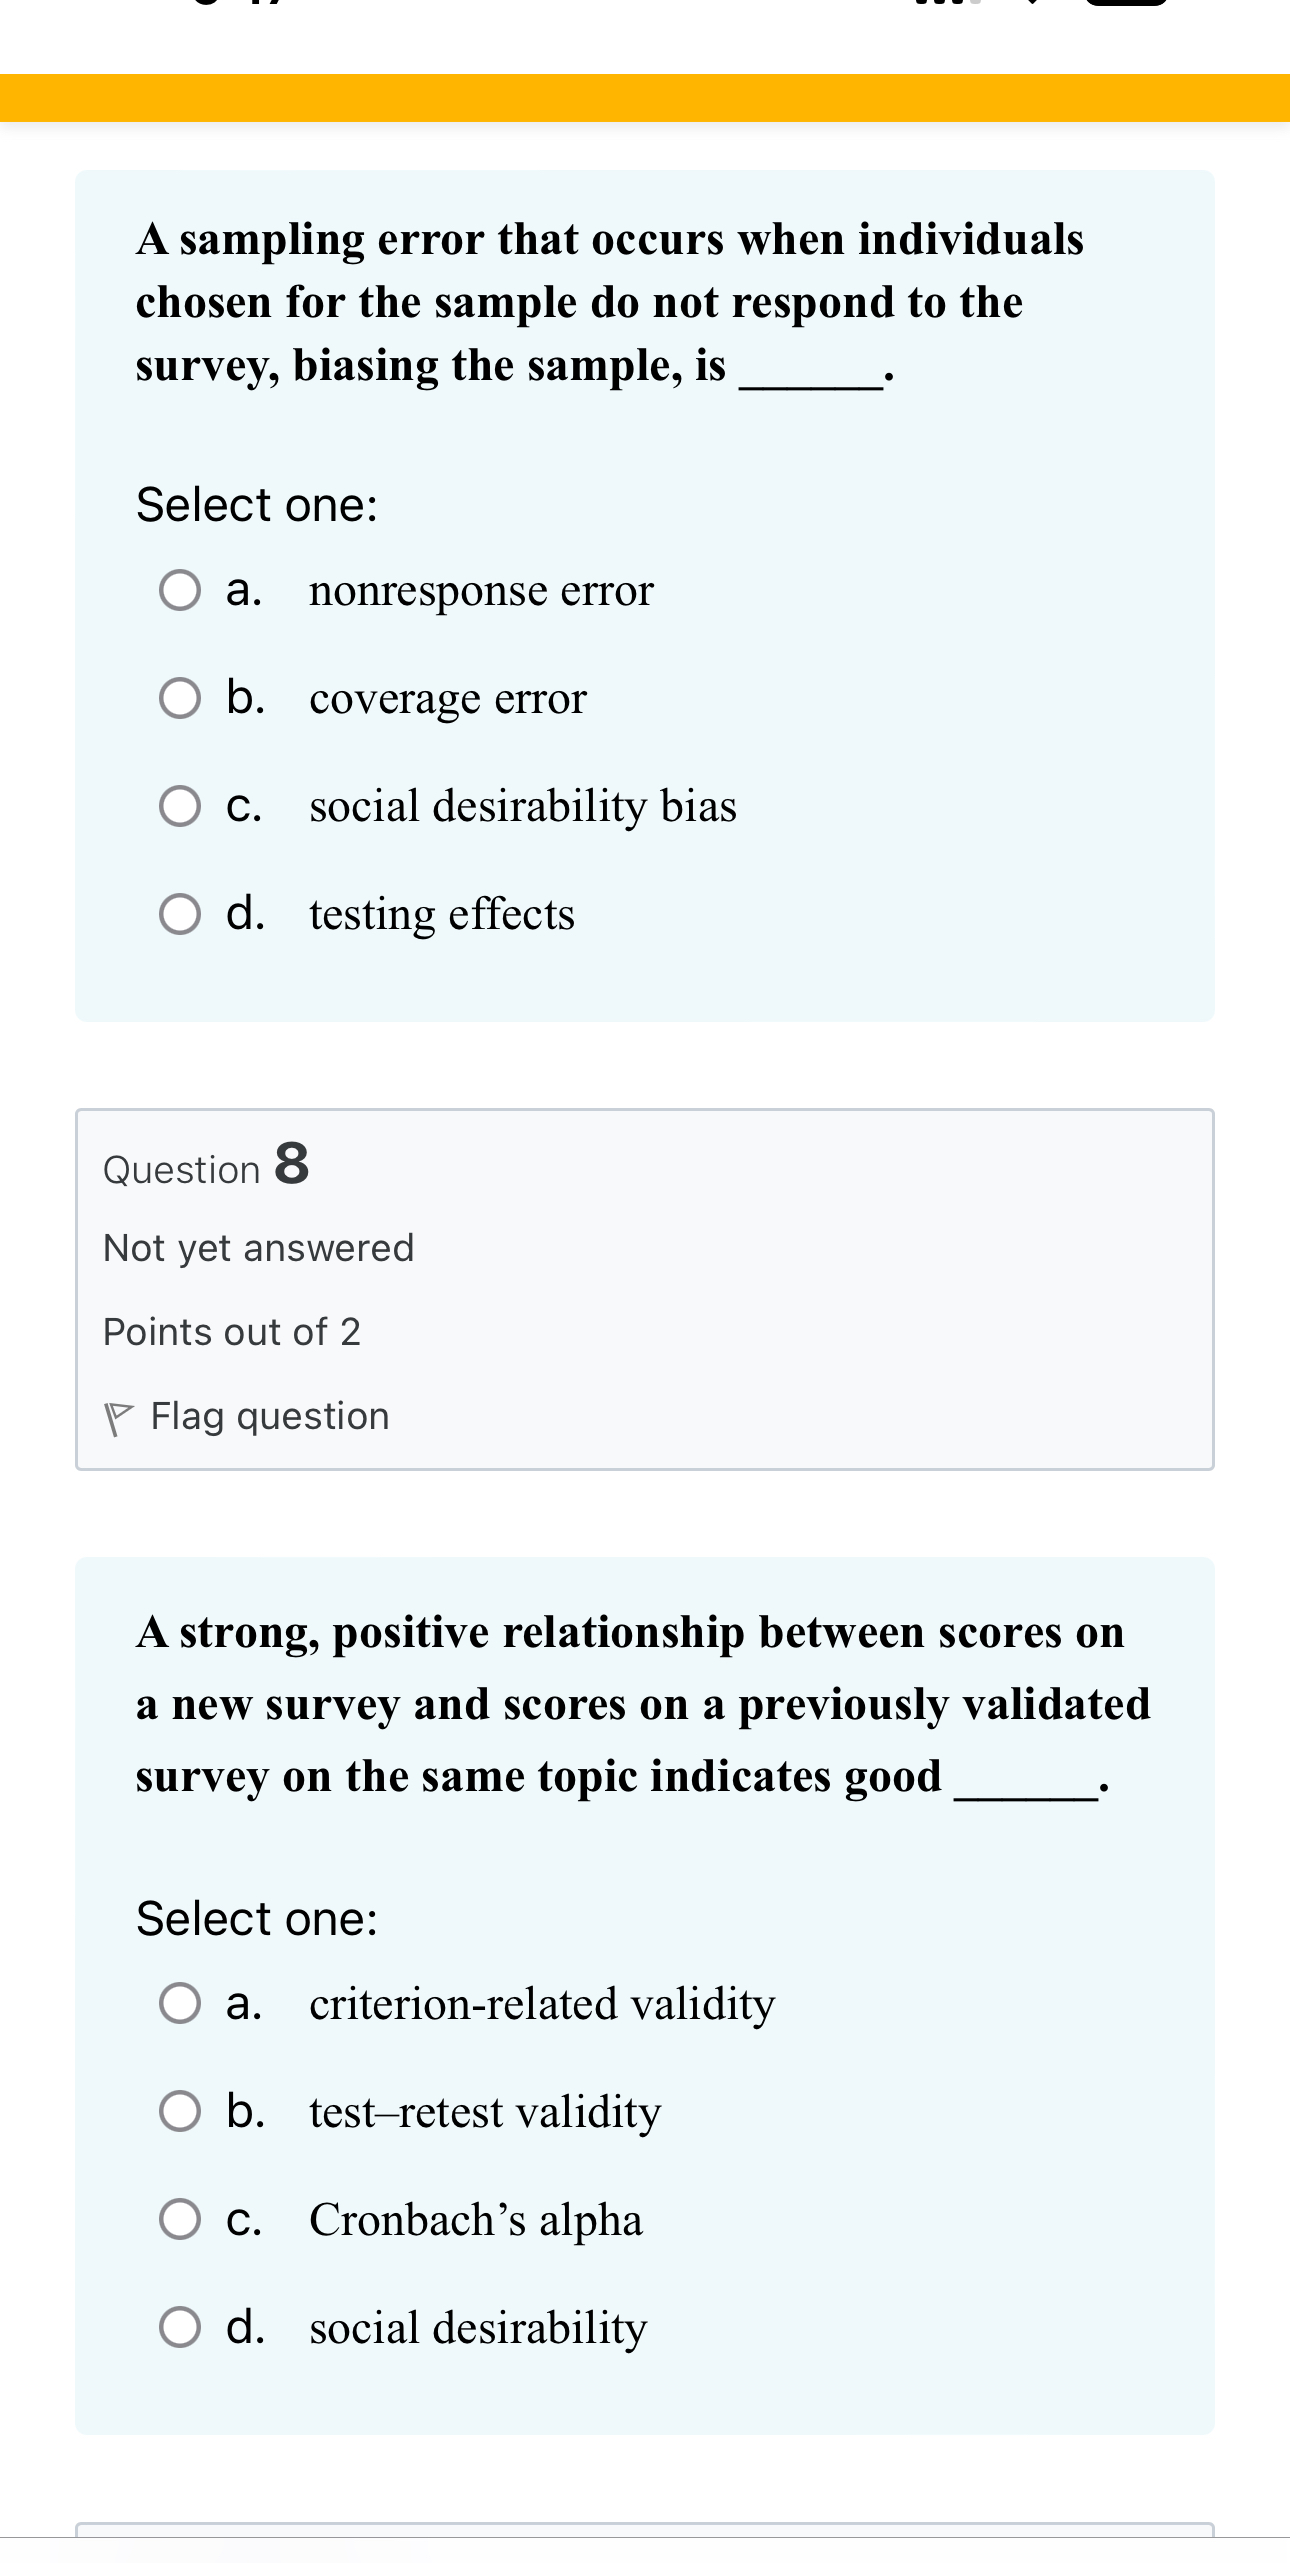Select answer "d. social desirability"

[183, 2327]
